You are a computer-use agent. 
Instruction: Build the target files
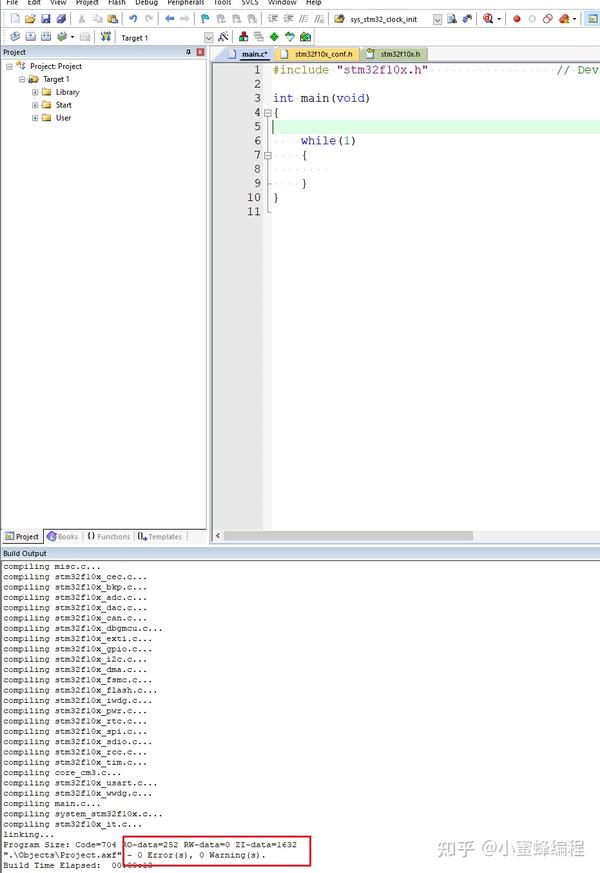click(x=31, y=37)
